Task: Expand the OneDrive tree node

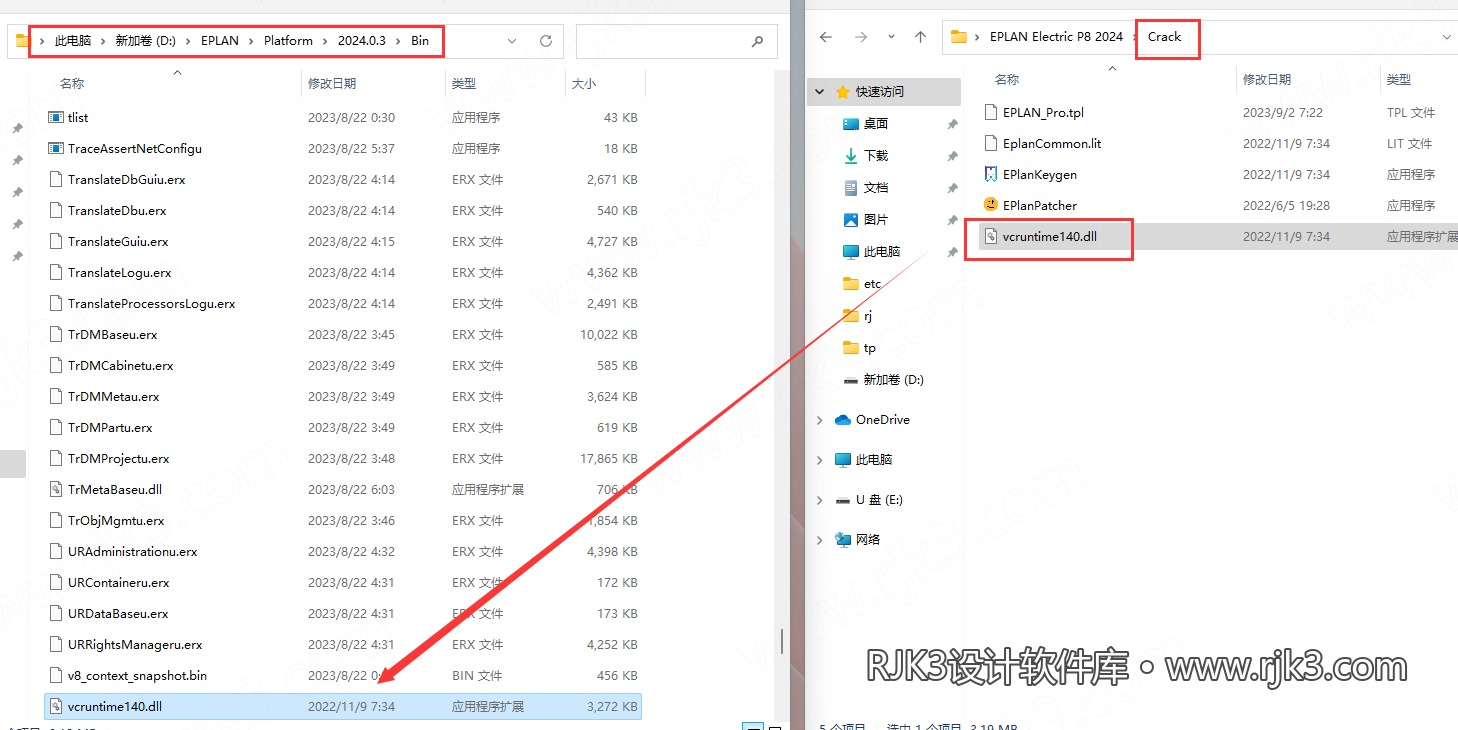Action: (820, 420)
